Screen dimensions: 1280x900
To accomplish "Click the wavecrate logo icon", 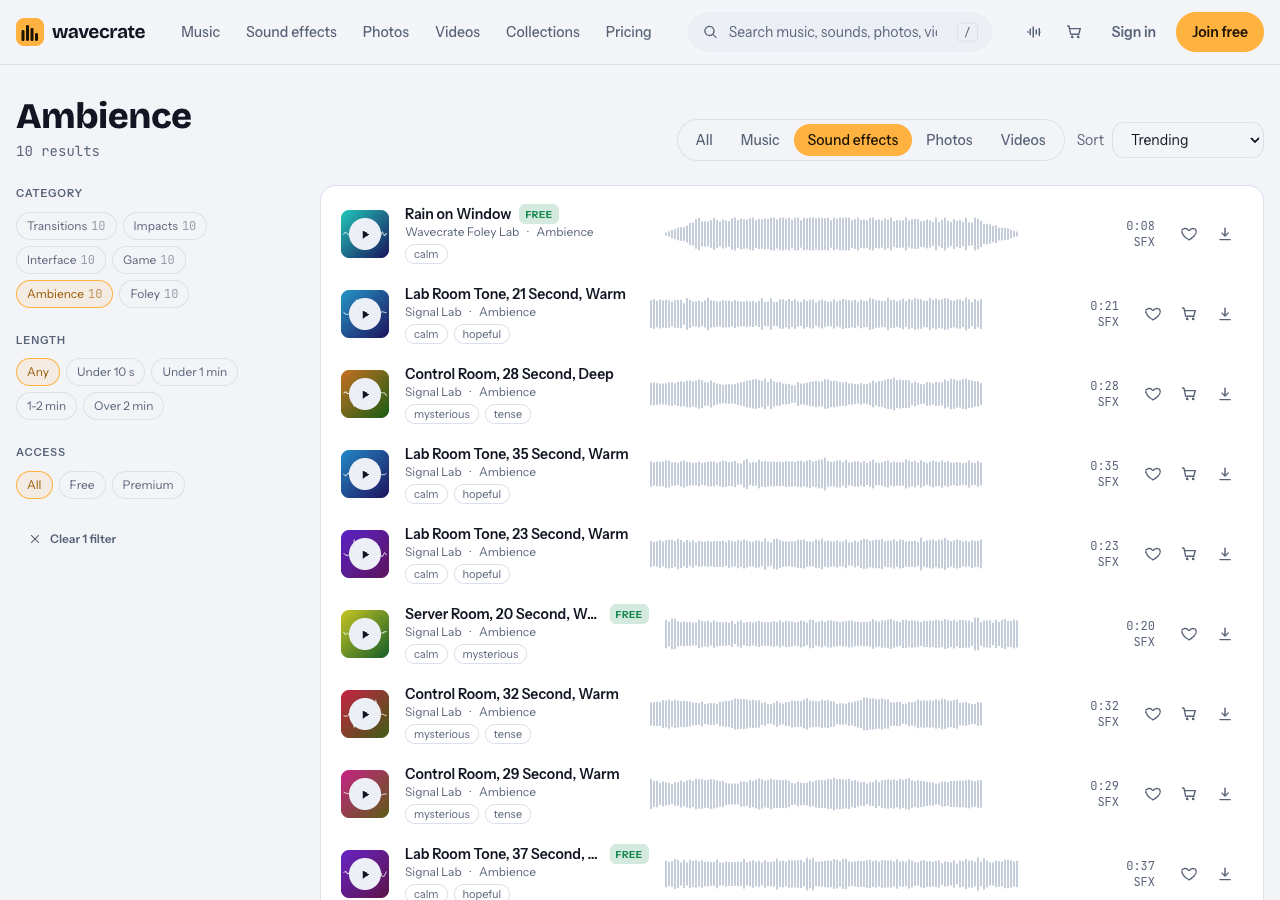I will click(x=30, y=32).
